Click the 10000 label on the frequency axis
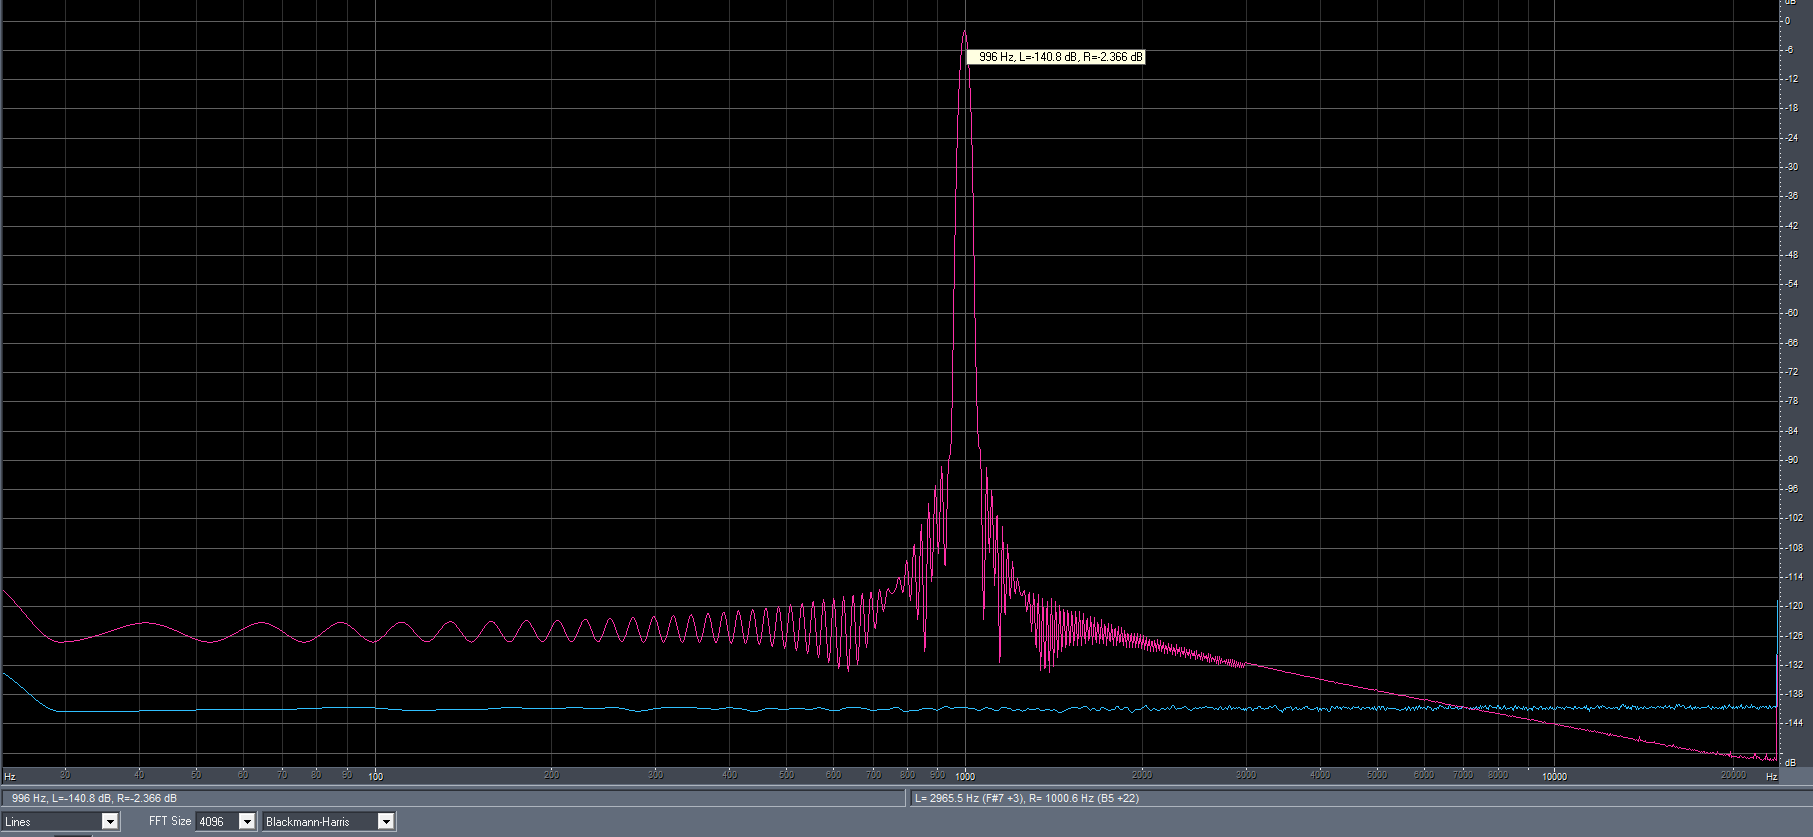The width and height of the screenshot is (1813, 837). tap(1554, 776)
